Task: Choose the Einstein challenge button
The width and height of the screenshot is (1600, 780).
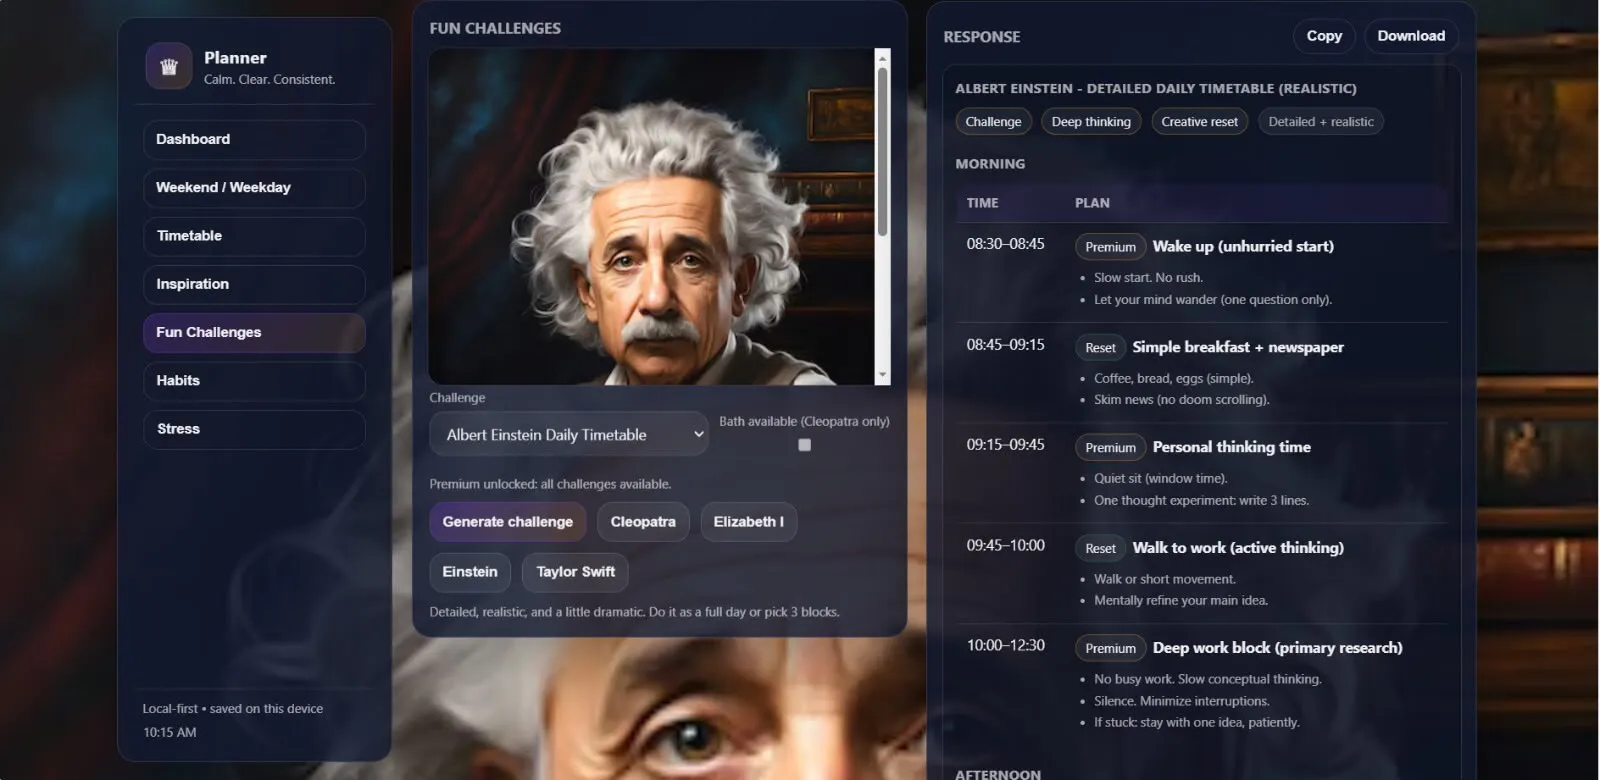Action: 470,572
